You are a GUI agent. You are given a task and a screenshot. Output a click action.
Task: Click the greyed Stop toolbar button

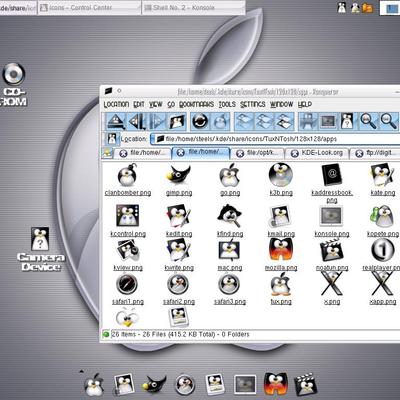(220, 121)
